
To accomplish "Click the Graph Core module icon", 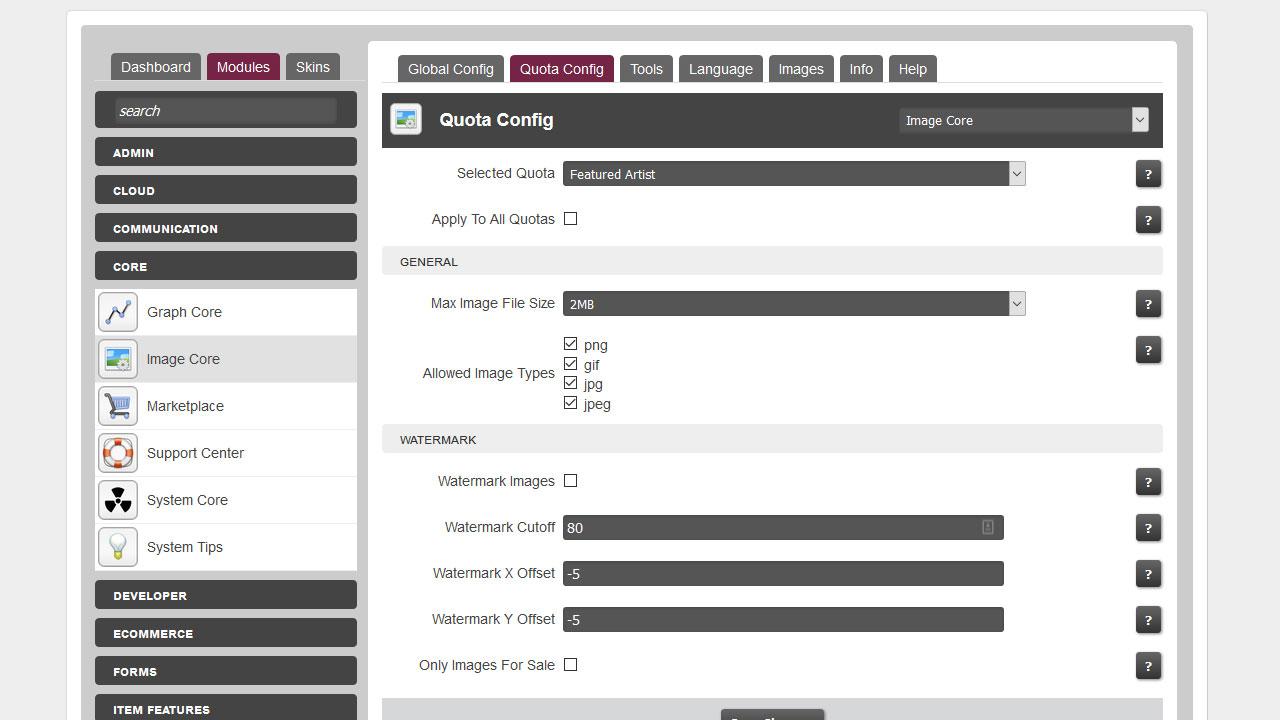I will tap(118, 312).
